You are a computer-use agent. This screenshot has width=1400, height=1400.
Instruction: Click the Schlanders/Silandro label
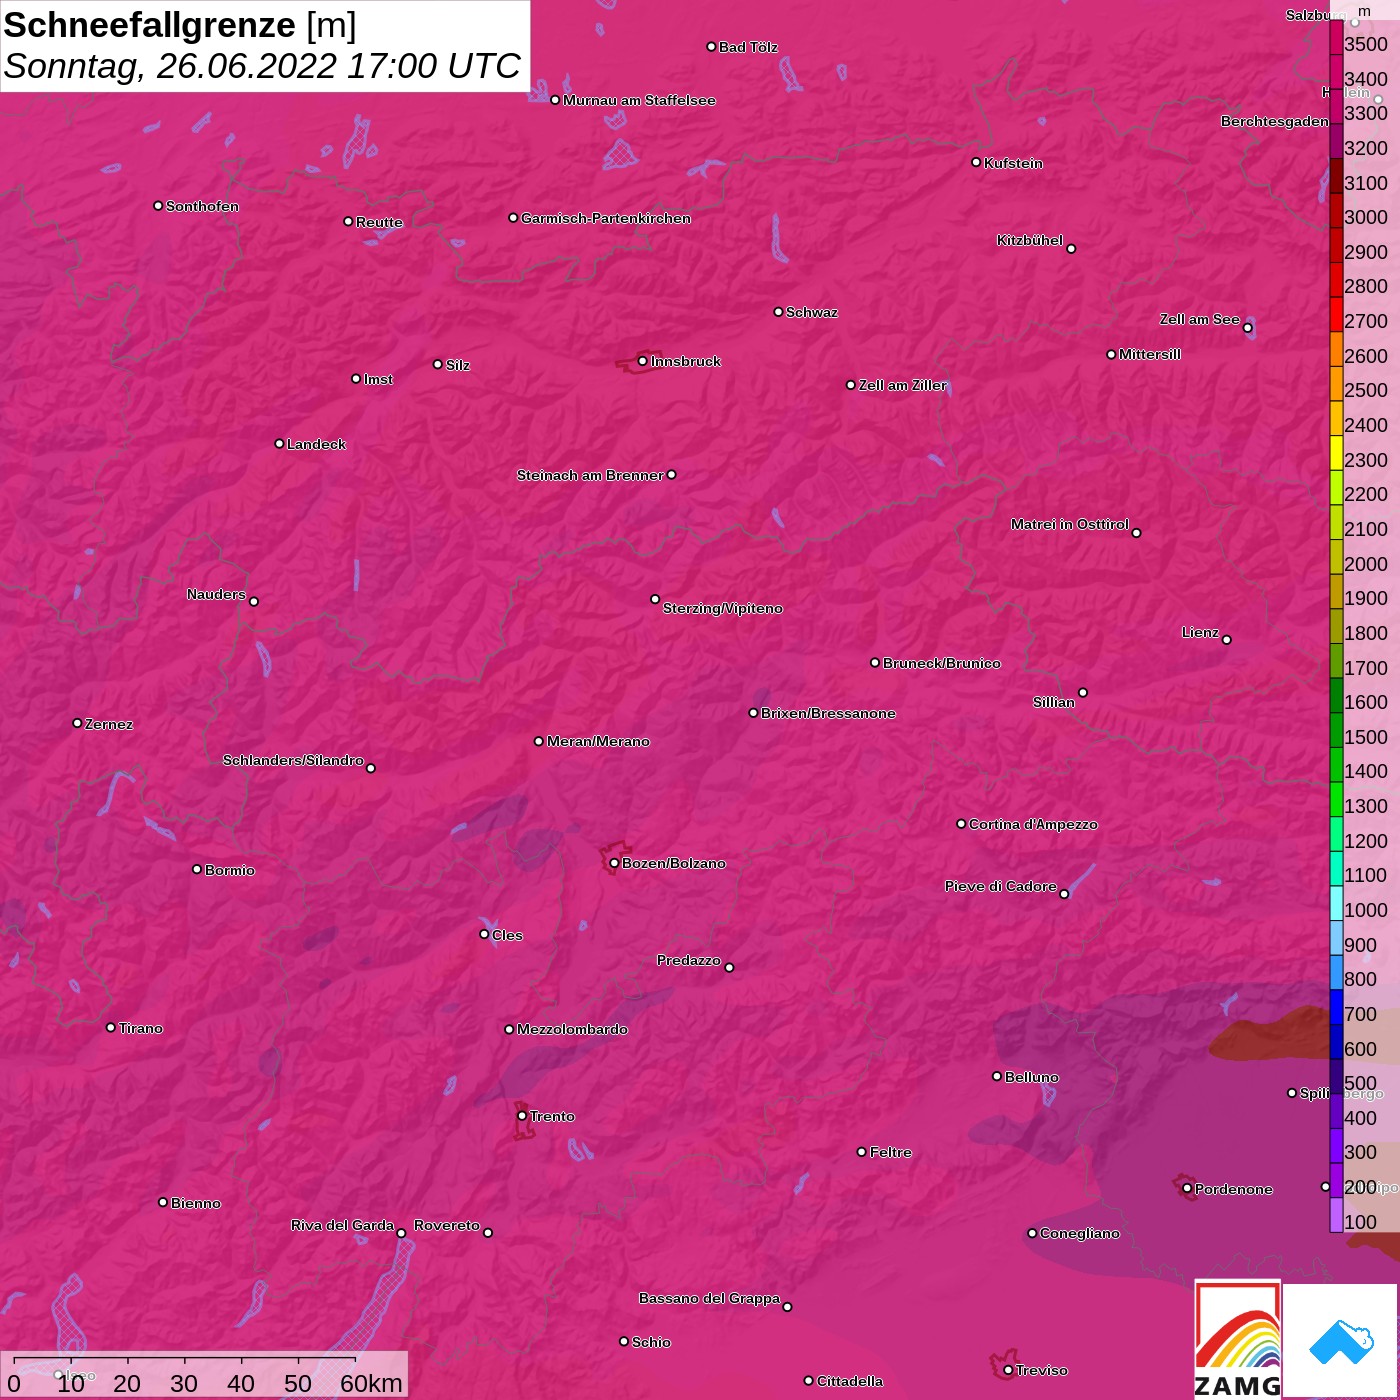click(x=293, y=760)
